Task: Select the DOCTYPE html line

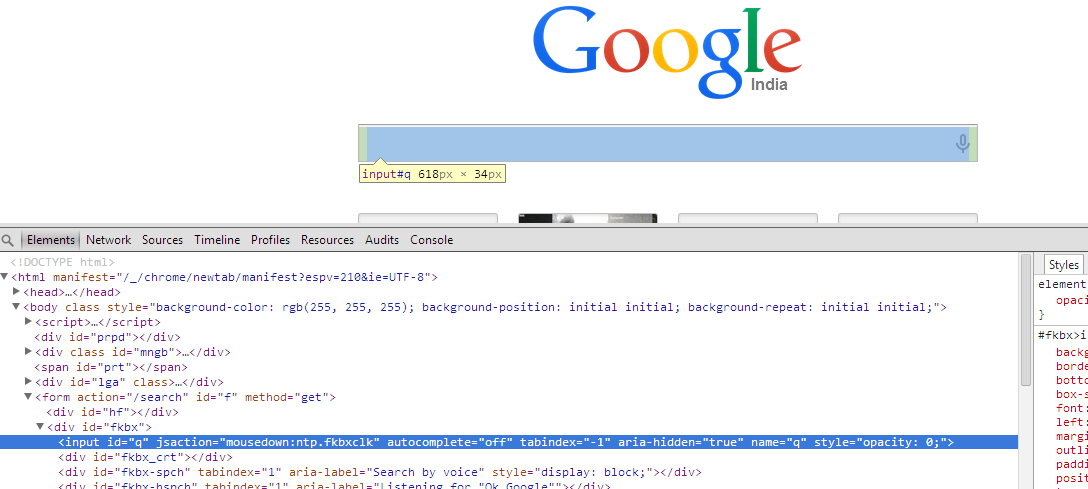Action: [x=62, y=262]
